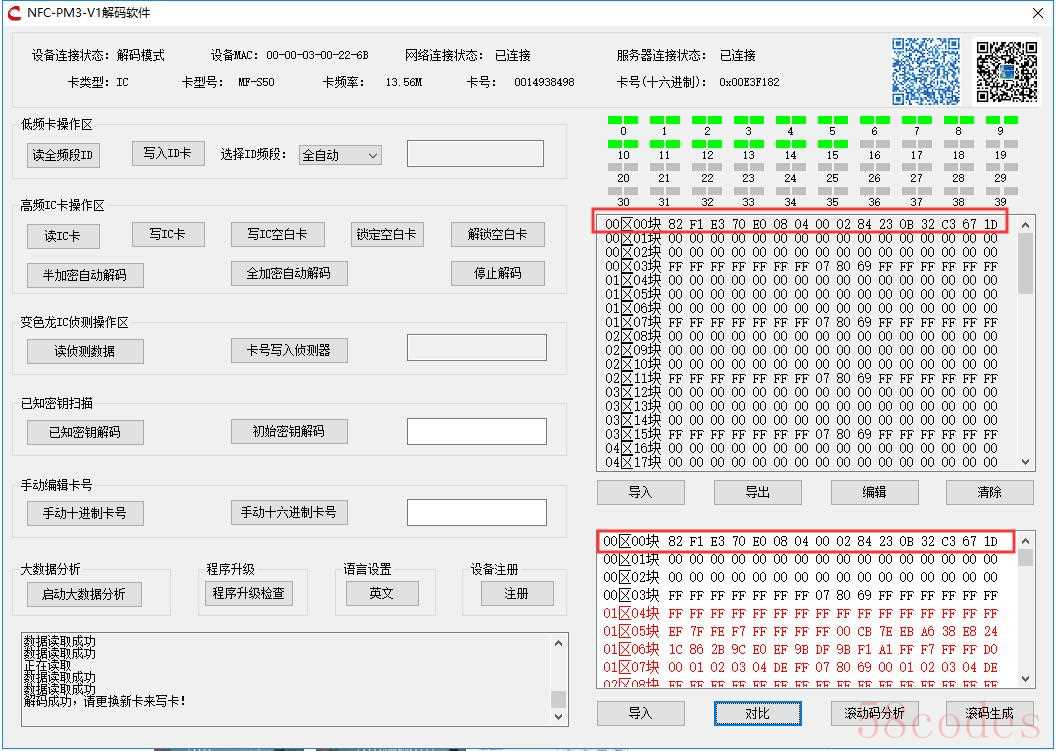
Task: Click the 对比 compare button
Action: click(x=758, y=713)
